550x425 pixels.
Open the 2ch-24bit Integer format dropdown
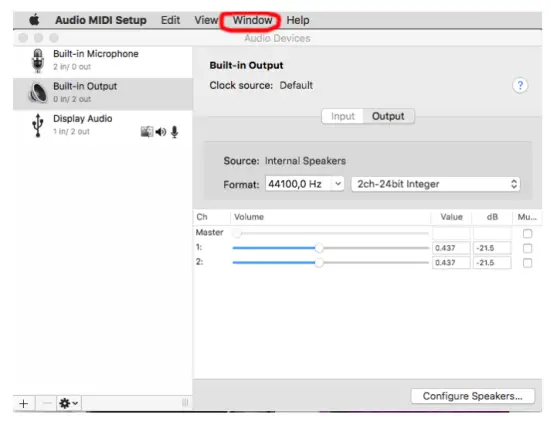click(436, 184)
